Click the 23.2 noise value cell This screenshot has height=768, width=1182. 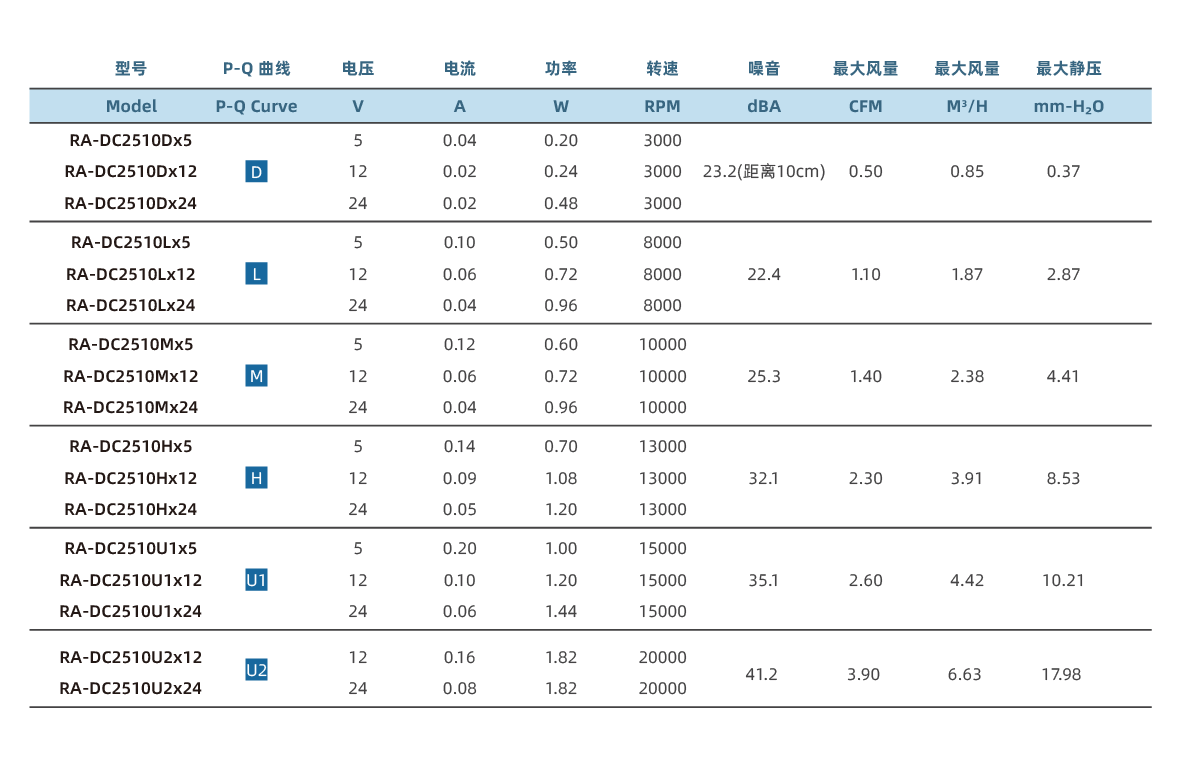coord(764,172)
